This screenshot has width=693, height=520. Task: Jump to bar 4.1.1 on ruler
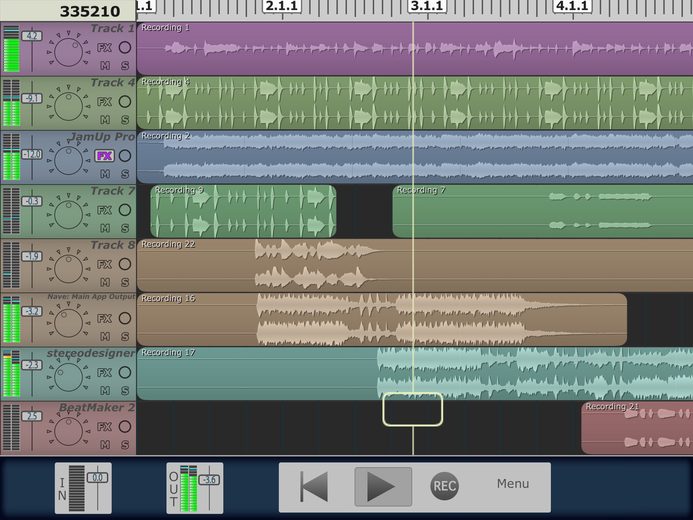(572, 6)
